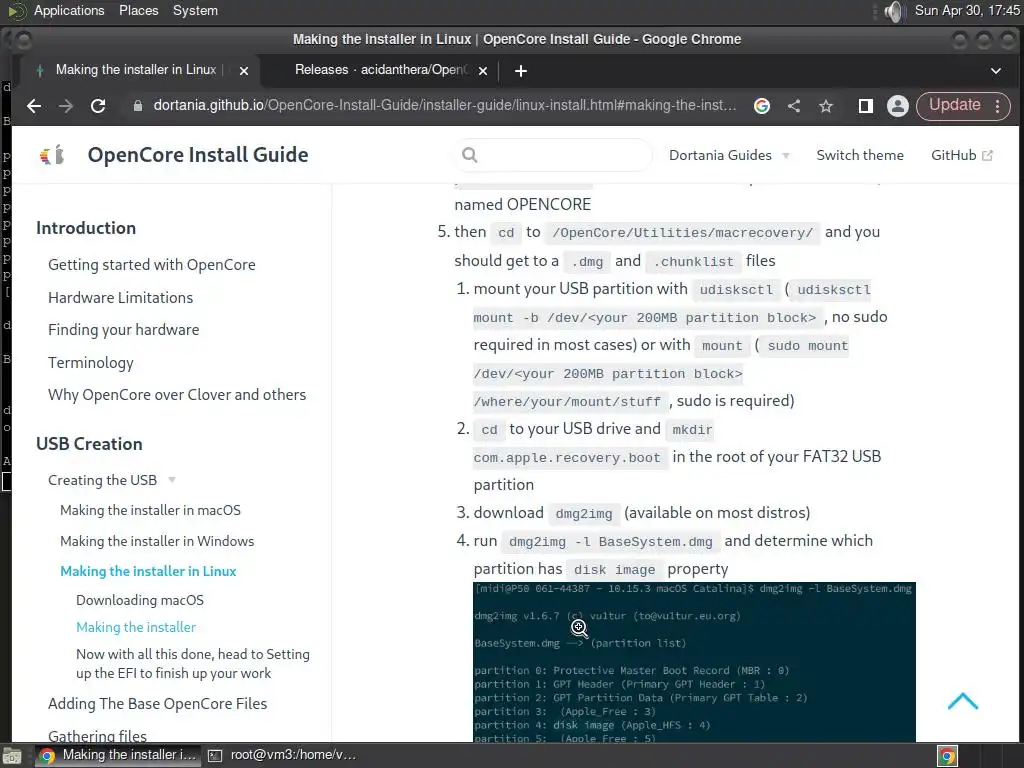This screenshot has height=768, width=1024.
Task: Open a new Chrome tab
Action: click(x=520, y=71)
